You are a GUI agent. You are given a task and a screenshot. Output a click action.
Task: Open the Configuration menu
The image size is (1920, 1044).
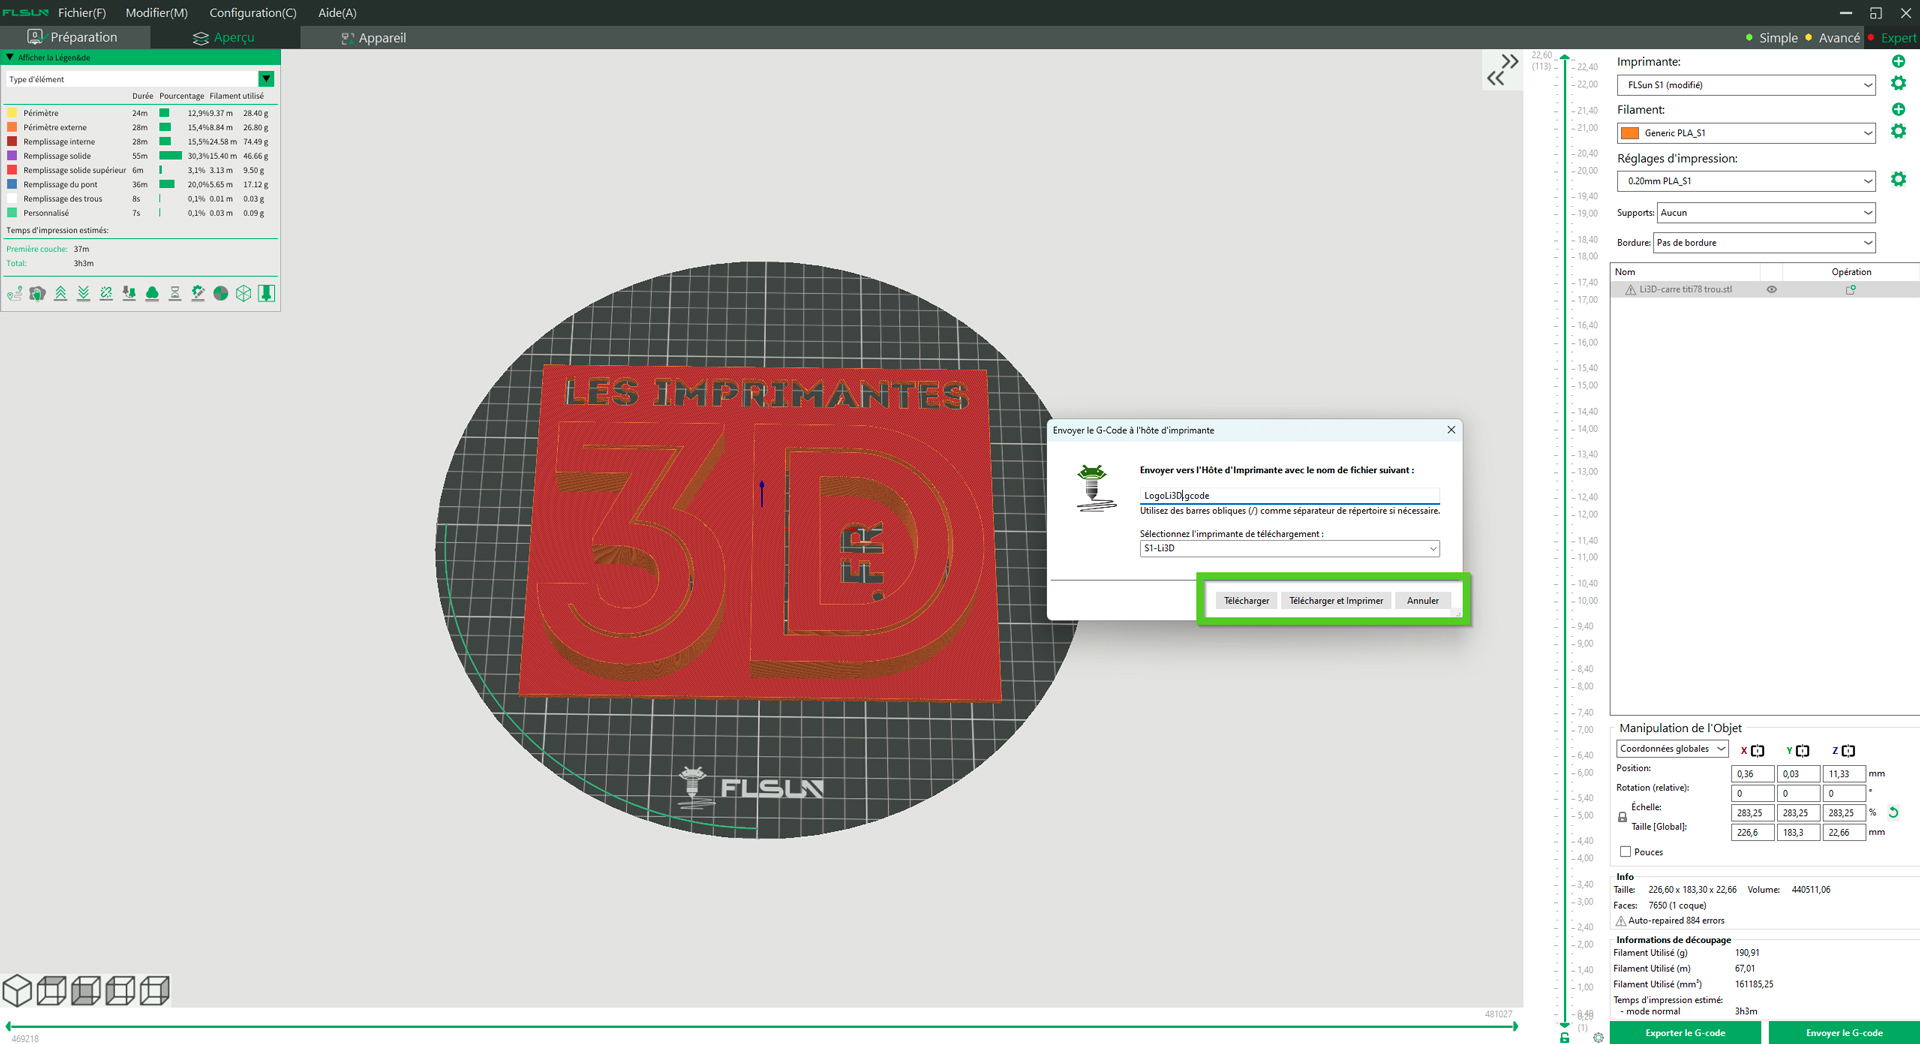[x=253, y=13]
